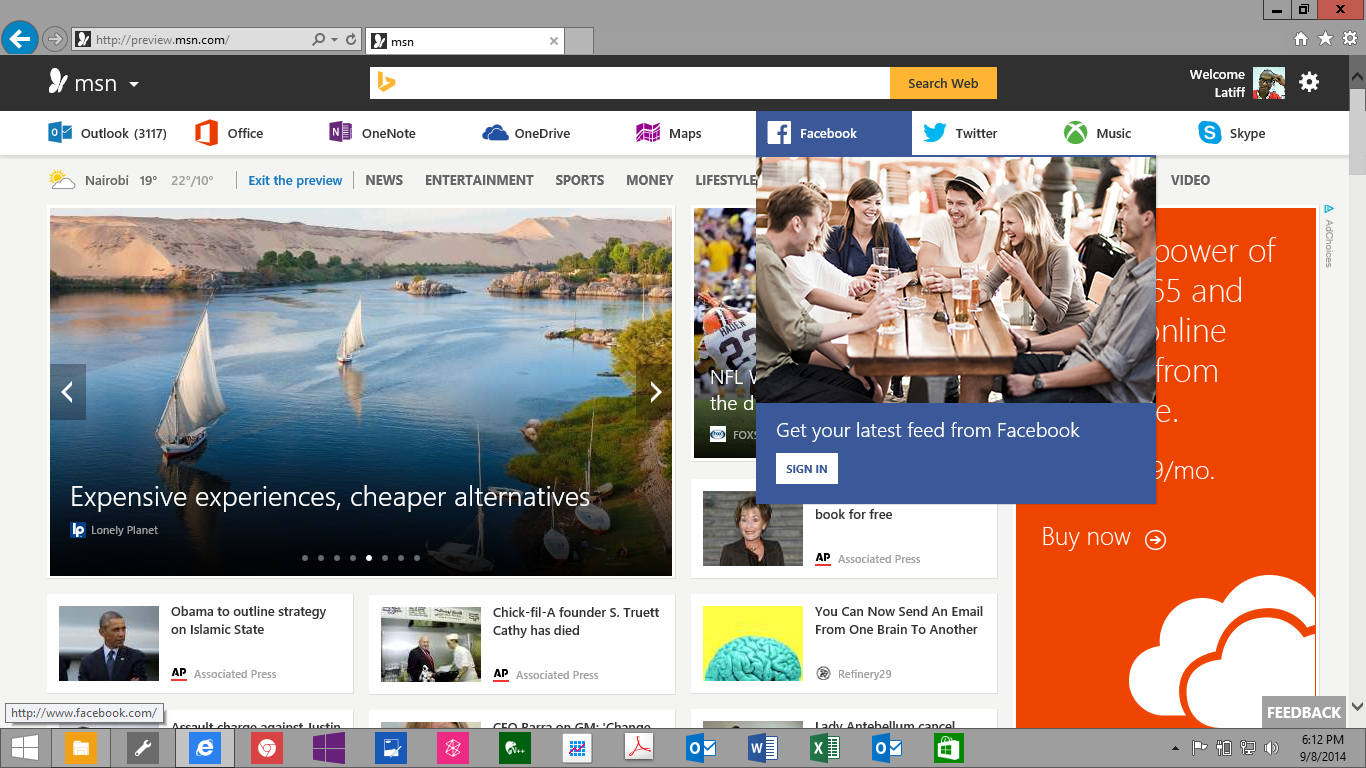This screenshot has width=1366, height=768.
Task: Click the FEEDBACK button
Action: 1304,712
